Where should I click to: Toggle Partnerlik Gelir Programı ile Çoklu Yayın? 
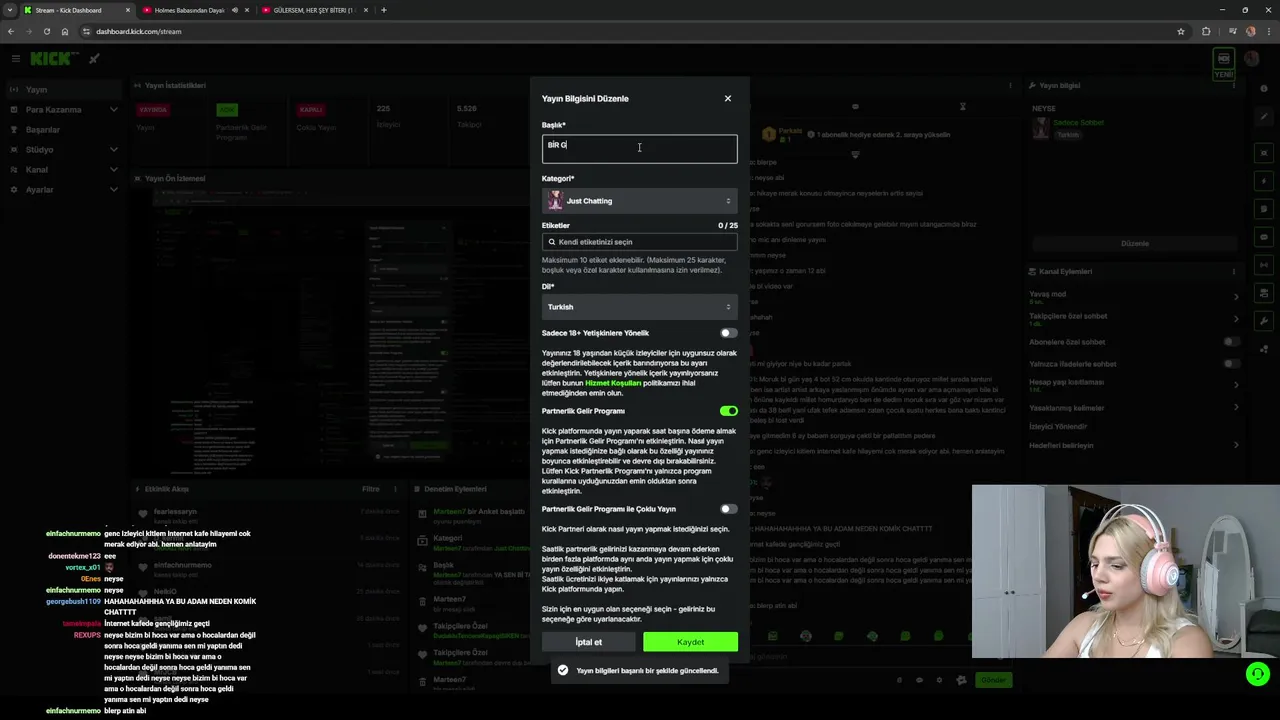click(728, 509)
